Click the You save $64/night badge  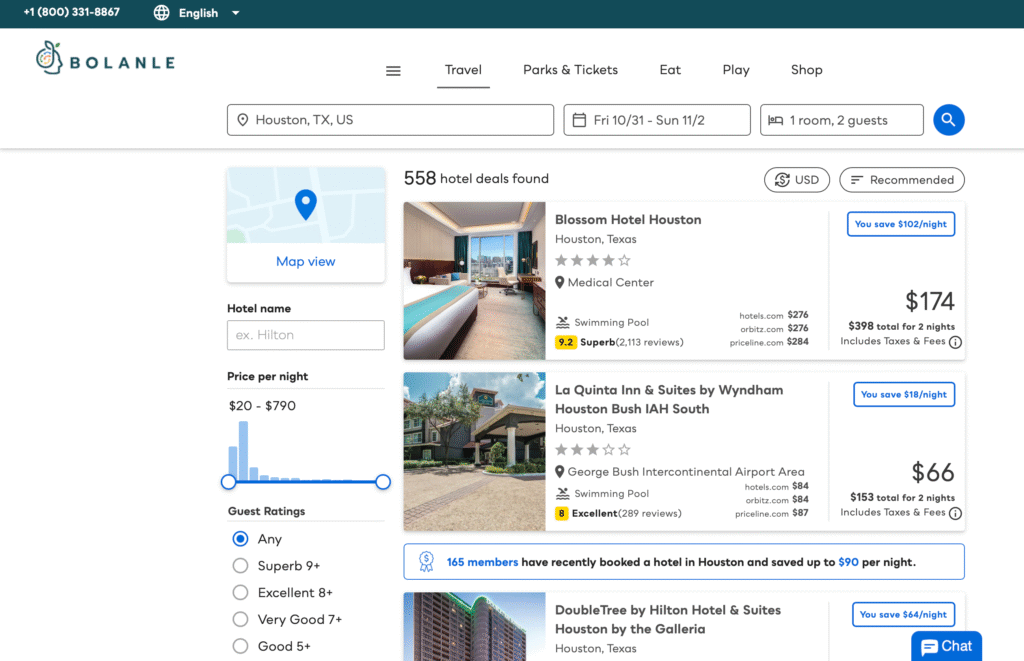904,615
